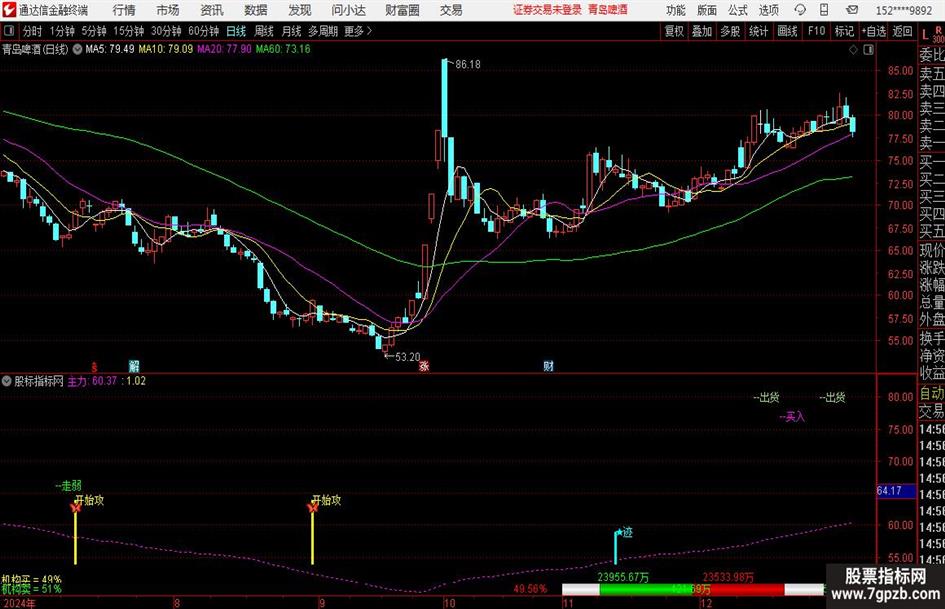Open 多周期 multi-period view

(x=323, y=31)
